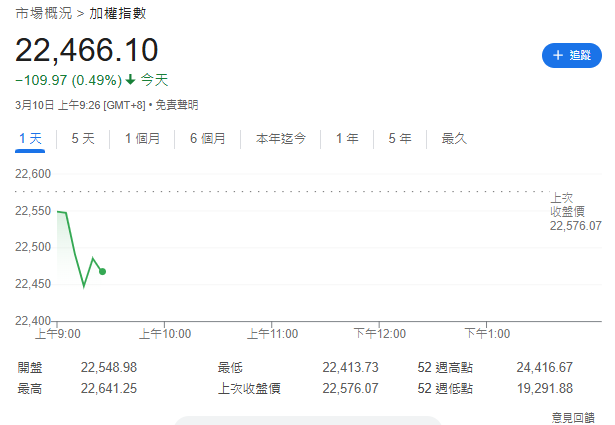The height and width of the screenshot is (425, 615).
Task: Click the 最低 row label
Action: tap(230, 367)
